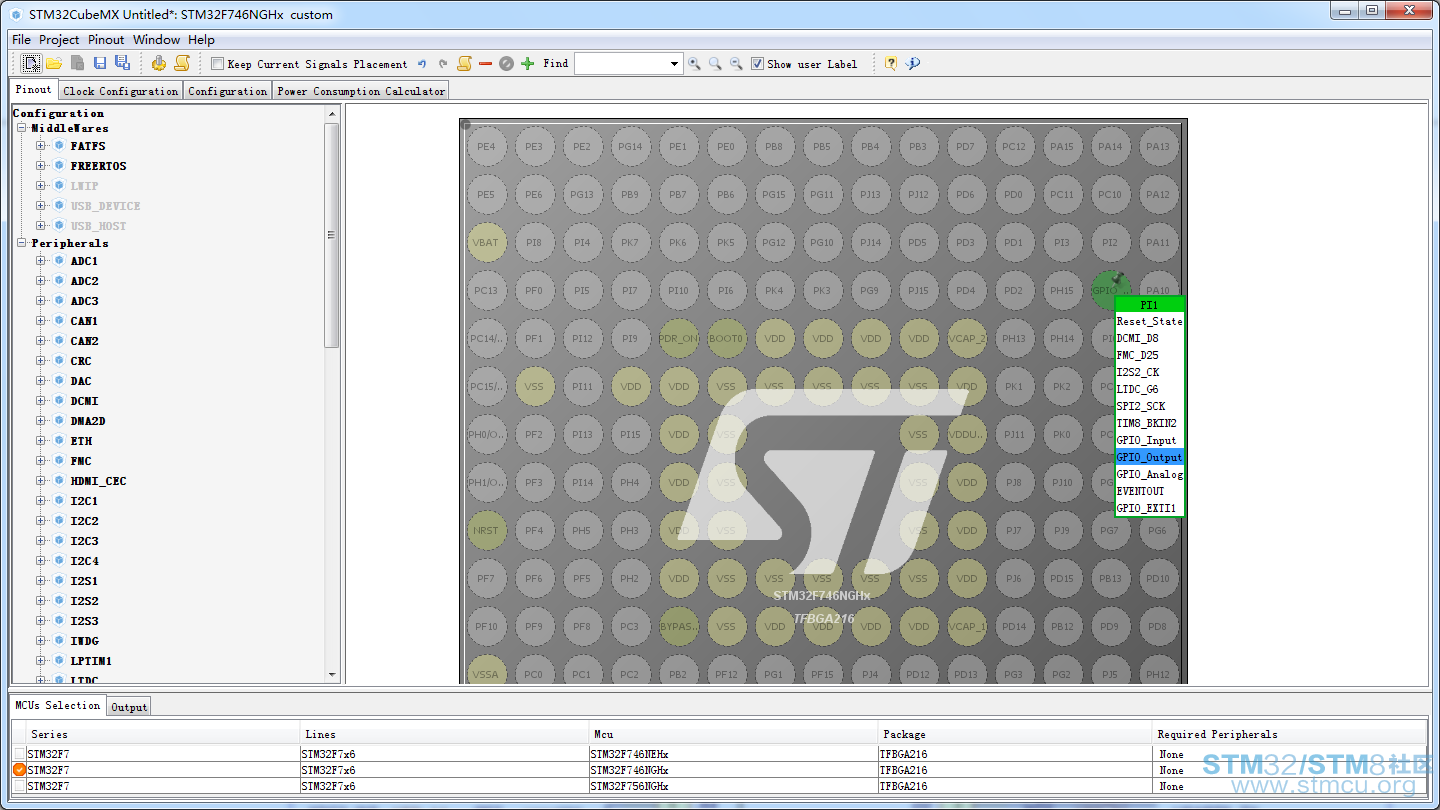
Task: Click the blue cube icon beside IWDG
Action: pos(59,641)
